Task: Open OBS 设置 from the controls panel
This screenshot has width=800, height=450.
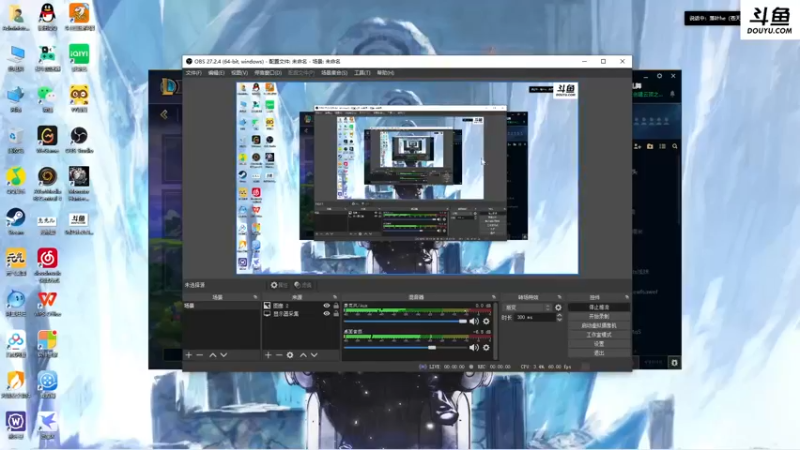Action: click(598, 344)
